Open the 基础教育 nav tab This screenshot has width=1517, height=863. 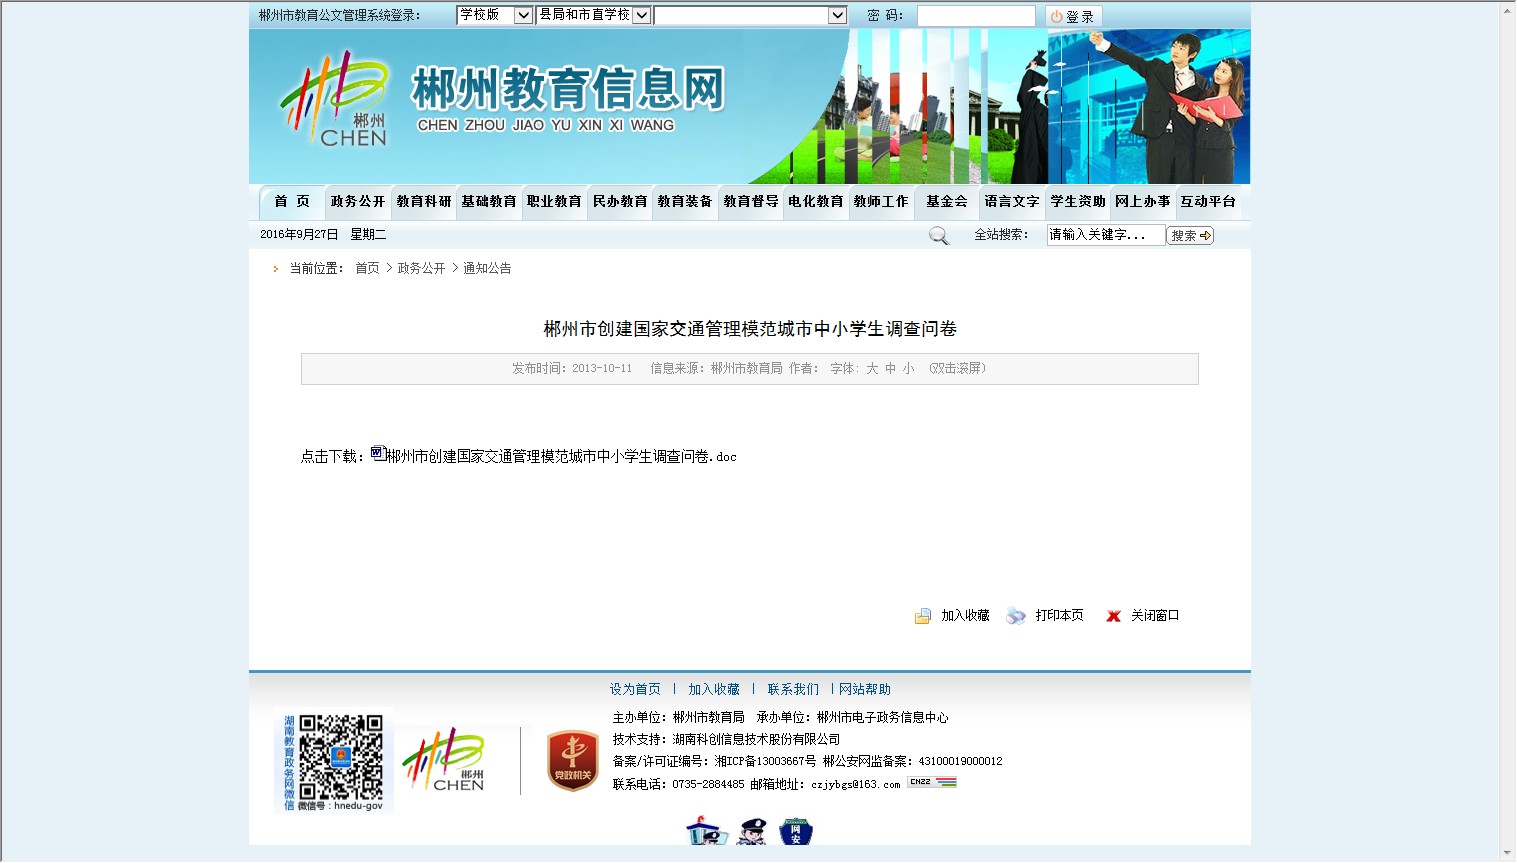point(489,202)
